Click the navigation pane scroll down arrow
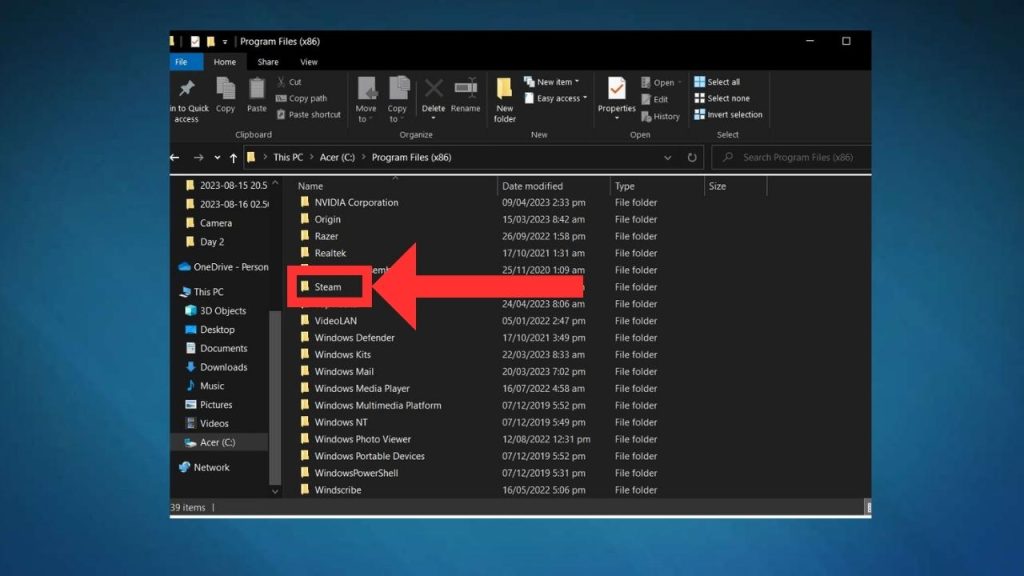 (275, 492)
